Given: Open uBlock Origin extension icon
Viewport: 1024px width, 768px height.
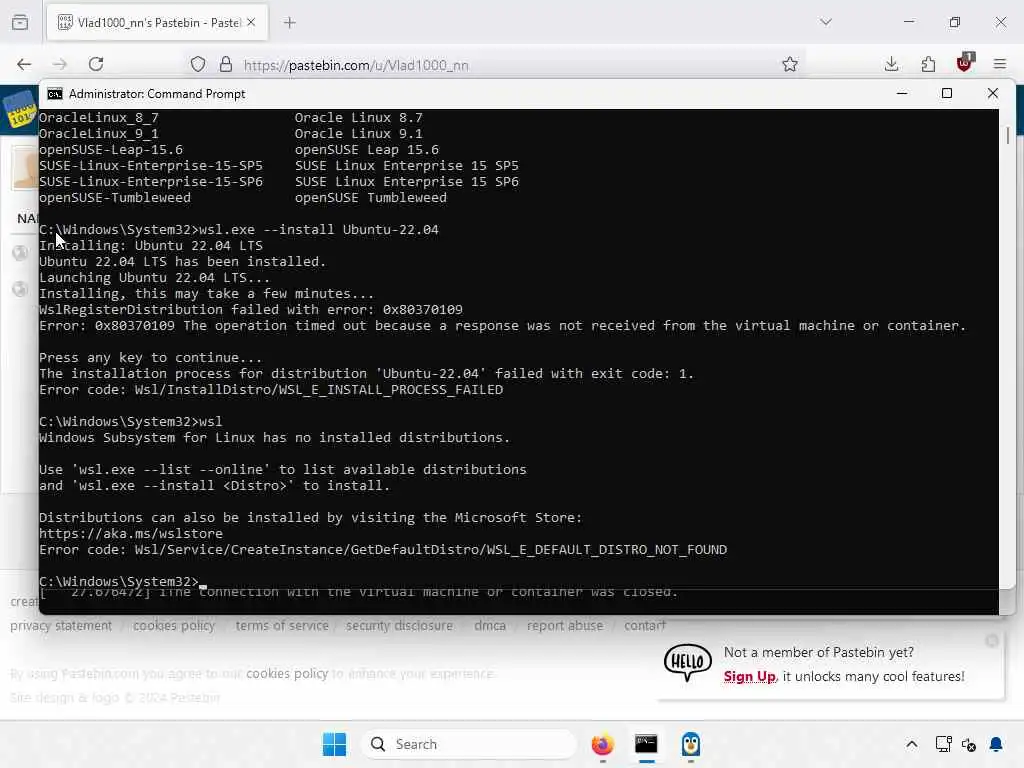Looking at the screenshot, I should pos(965,63).
